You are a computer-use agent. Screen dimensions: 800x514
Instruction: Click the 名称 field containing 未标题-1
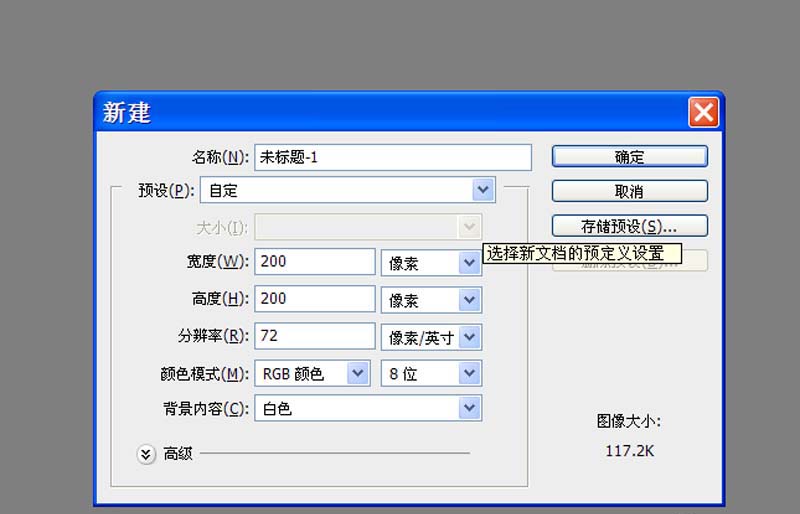(x=393, y=158)
